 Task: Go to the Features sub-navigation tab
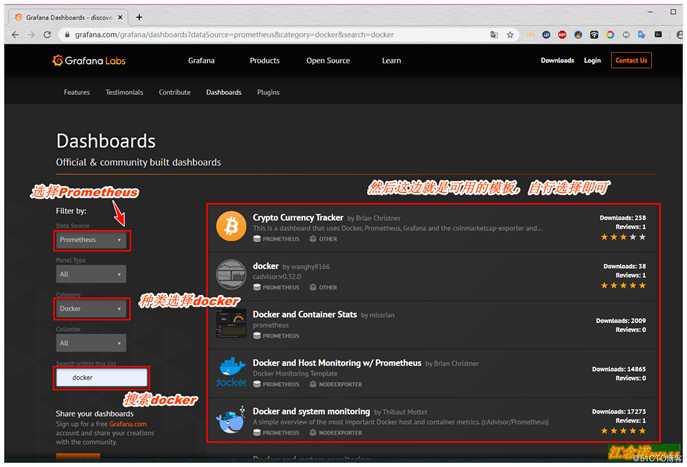pos(77,92)
